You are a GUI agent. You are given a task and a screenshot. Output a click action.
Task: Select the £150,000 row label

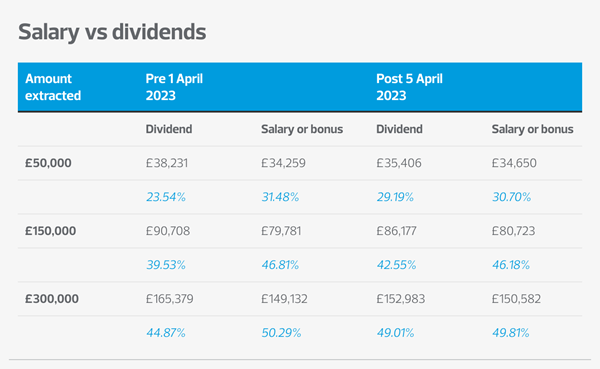[x=51, y=231]
